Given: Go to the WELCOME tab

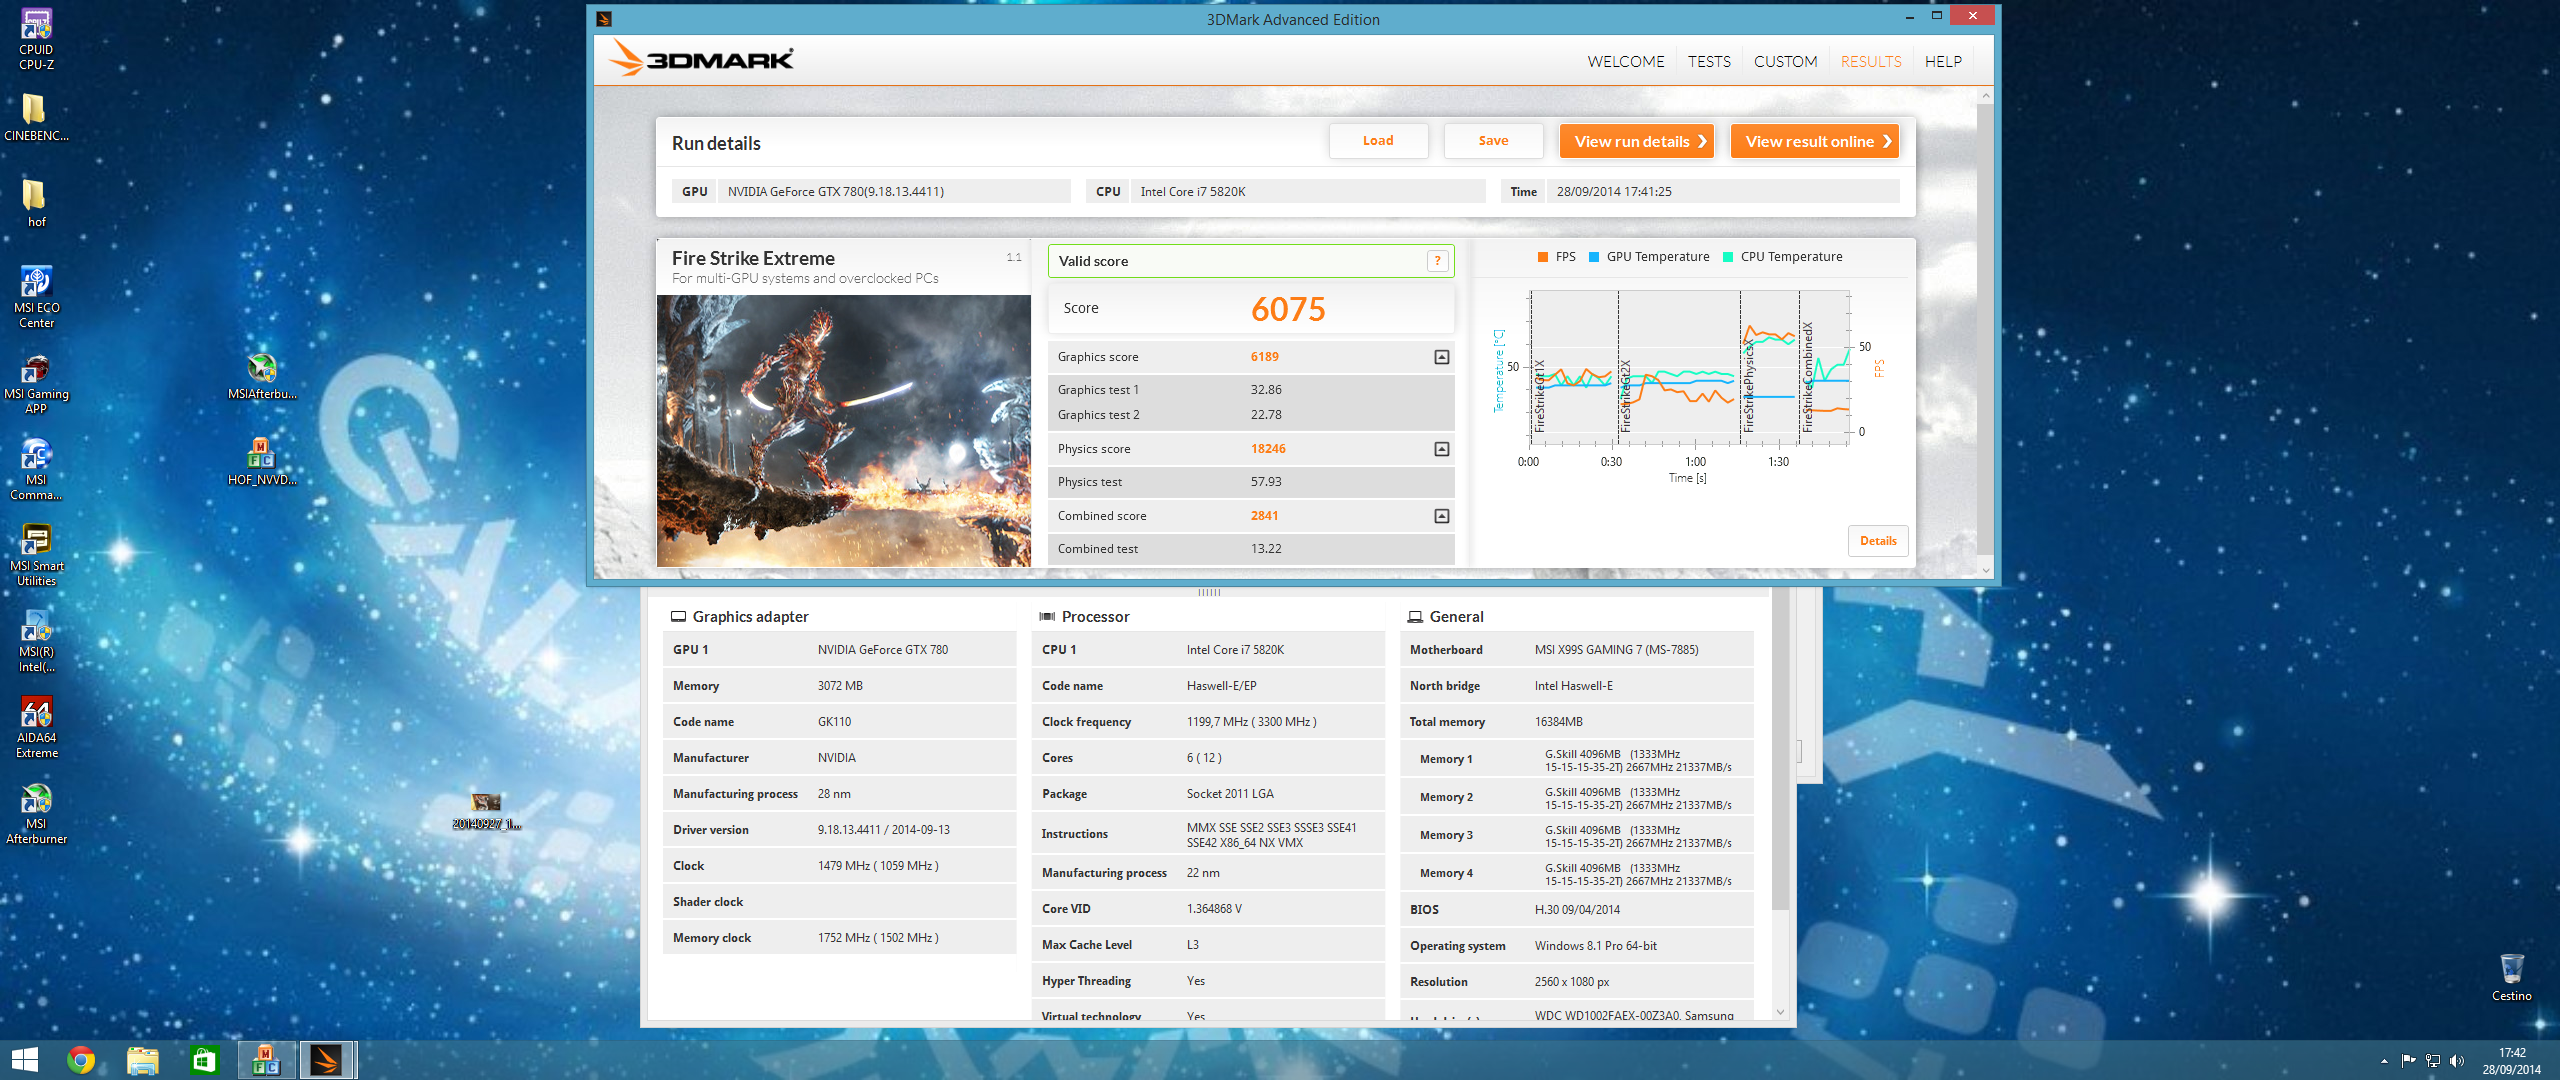Looking at the screenshot, I should [1625, 61].
